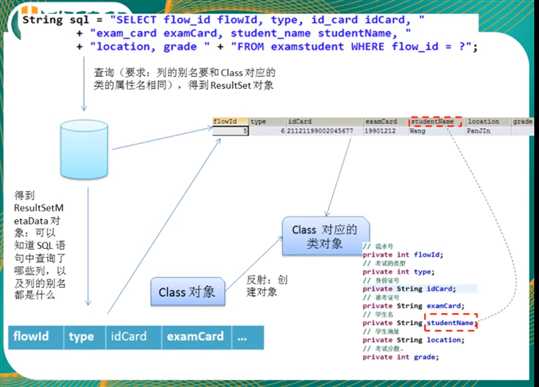Click the 'String sql = "SELECT flow_id' code line

tap(223, 20)
